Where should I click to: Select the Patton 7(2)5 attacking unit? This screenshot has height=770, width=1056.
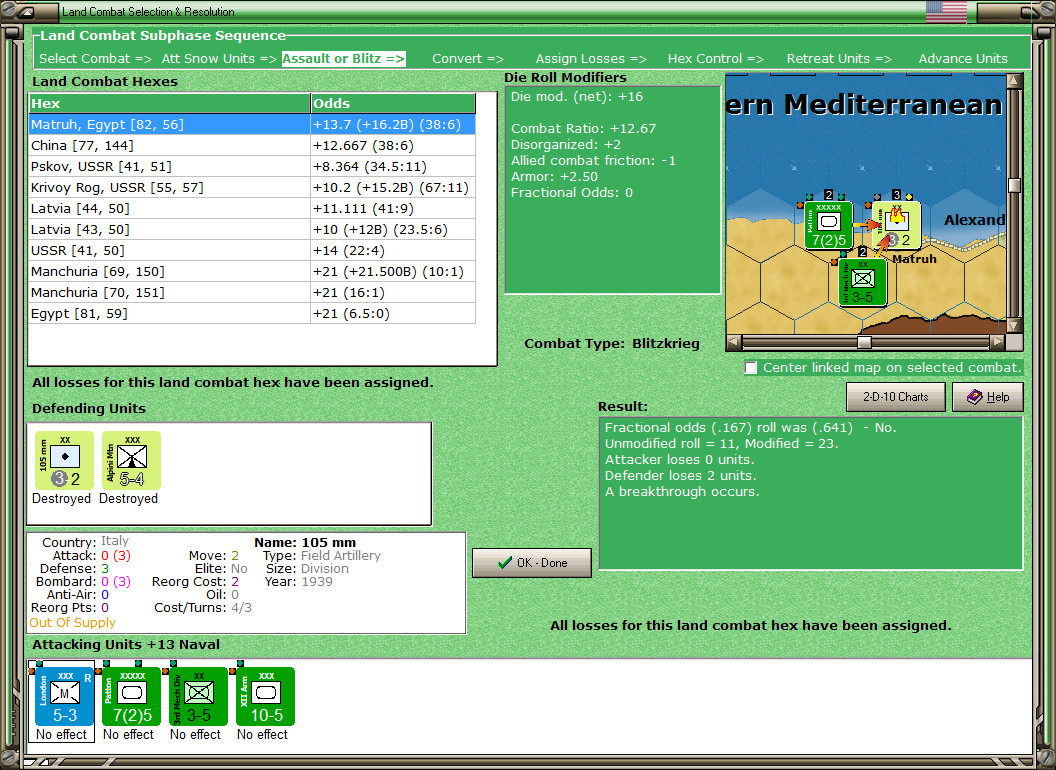pyautogui.click(x=131, y=697)
